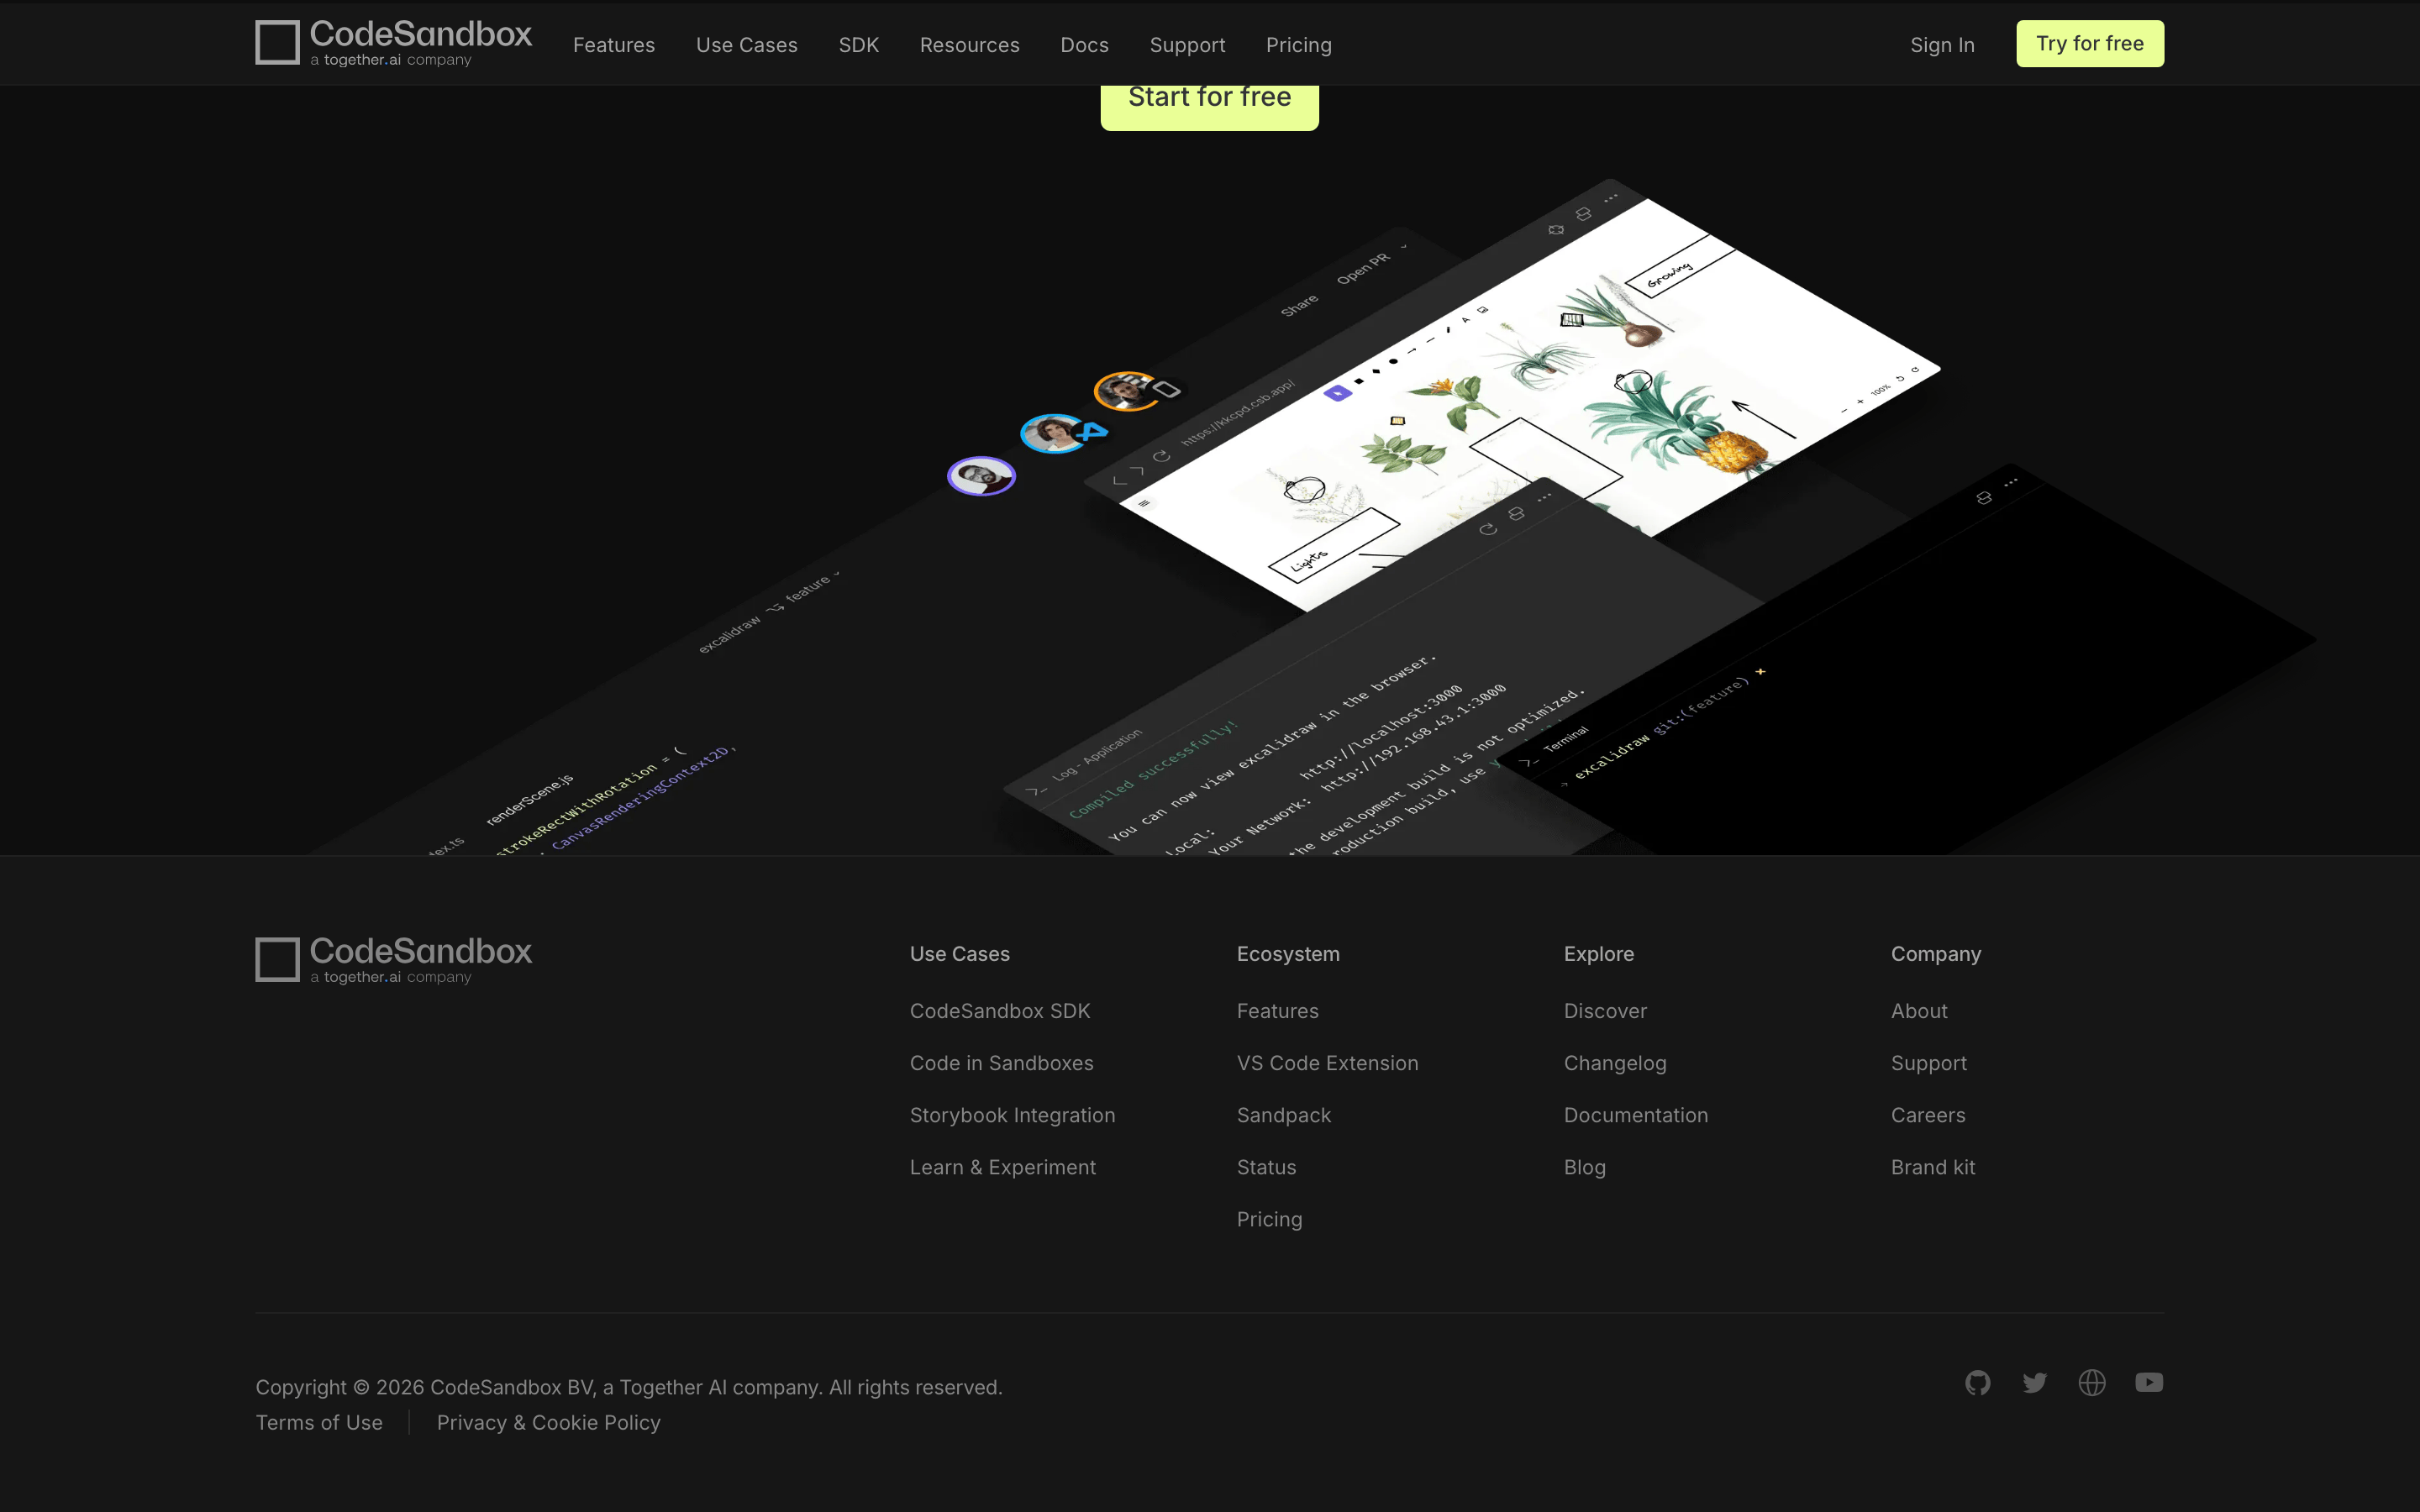The image size is (2420, 1512).
Task: Open CodeSandbox SDK footer link
Action: [x=1000, y=1011]
